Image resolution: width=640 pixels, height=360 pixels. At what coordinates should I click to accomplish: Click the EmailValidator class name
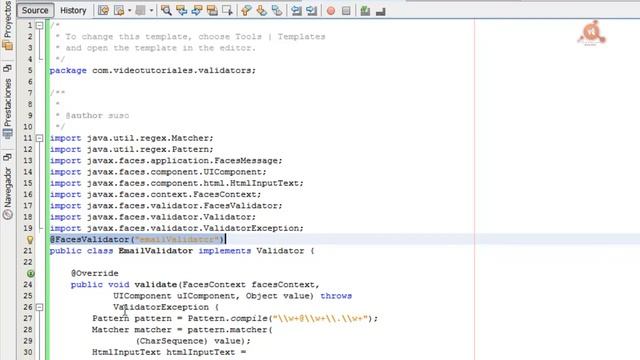156,251
